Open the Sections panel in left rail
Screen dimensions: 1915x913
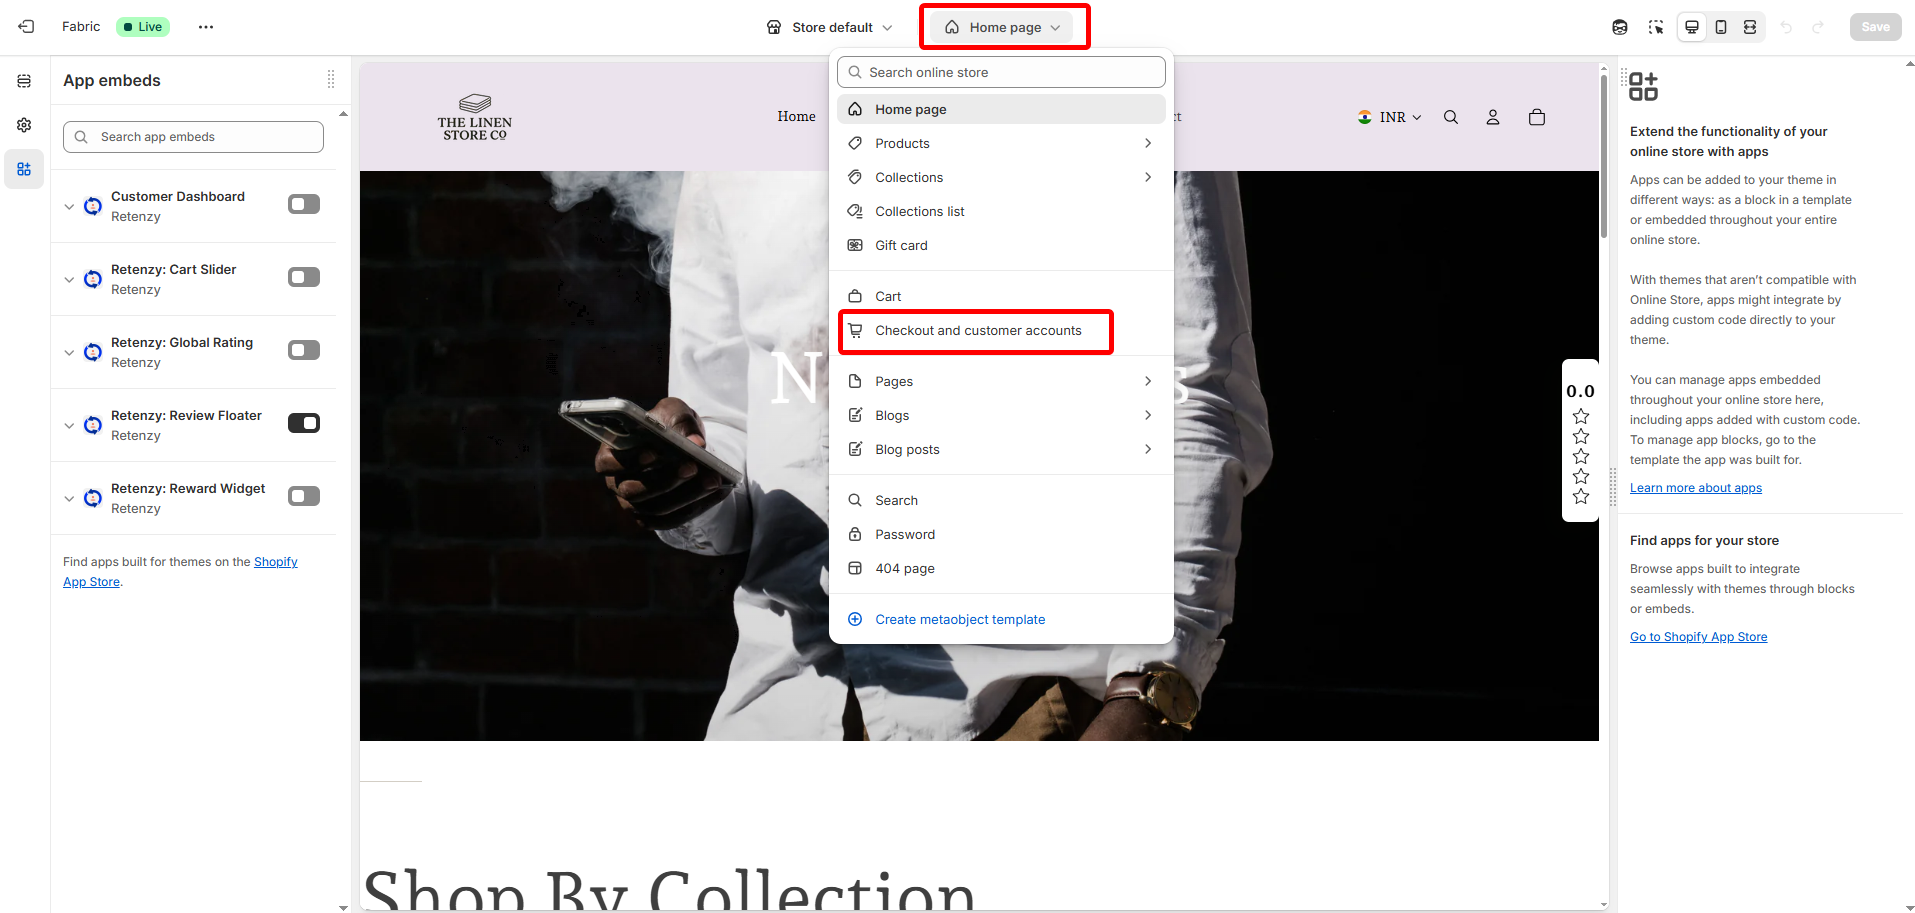tap(24, 81)
